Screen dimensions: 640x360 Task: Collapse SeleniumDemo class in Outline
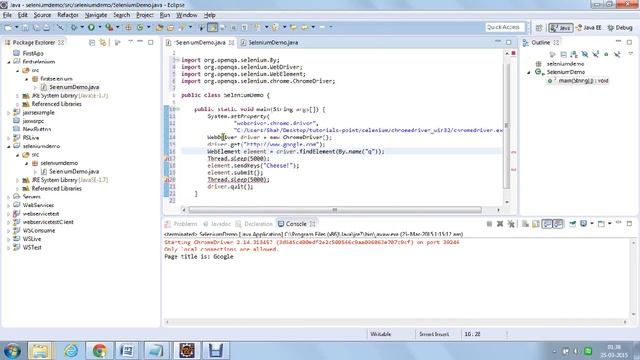tap(529, 72)
